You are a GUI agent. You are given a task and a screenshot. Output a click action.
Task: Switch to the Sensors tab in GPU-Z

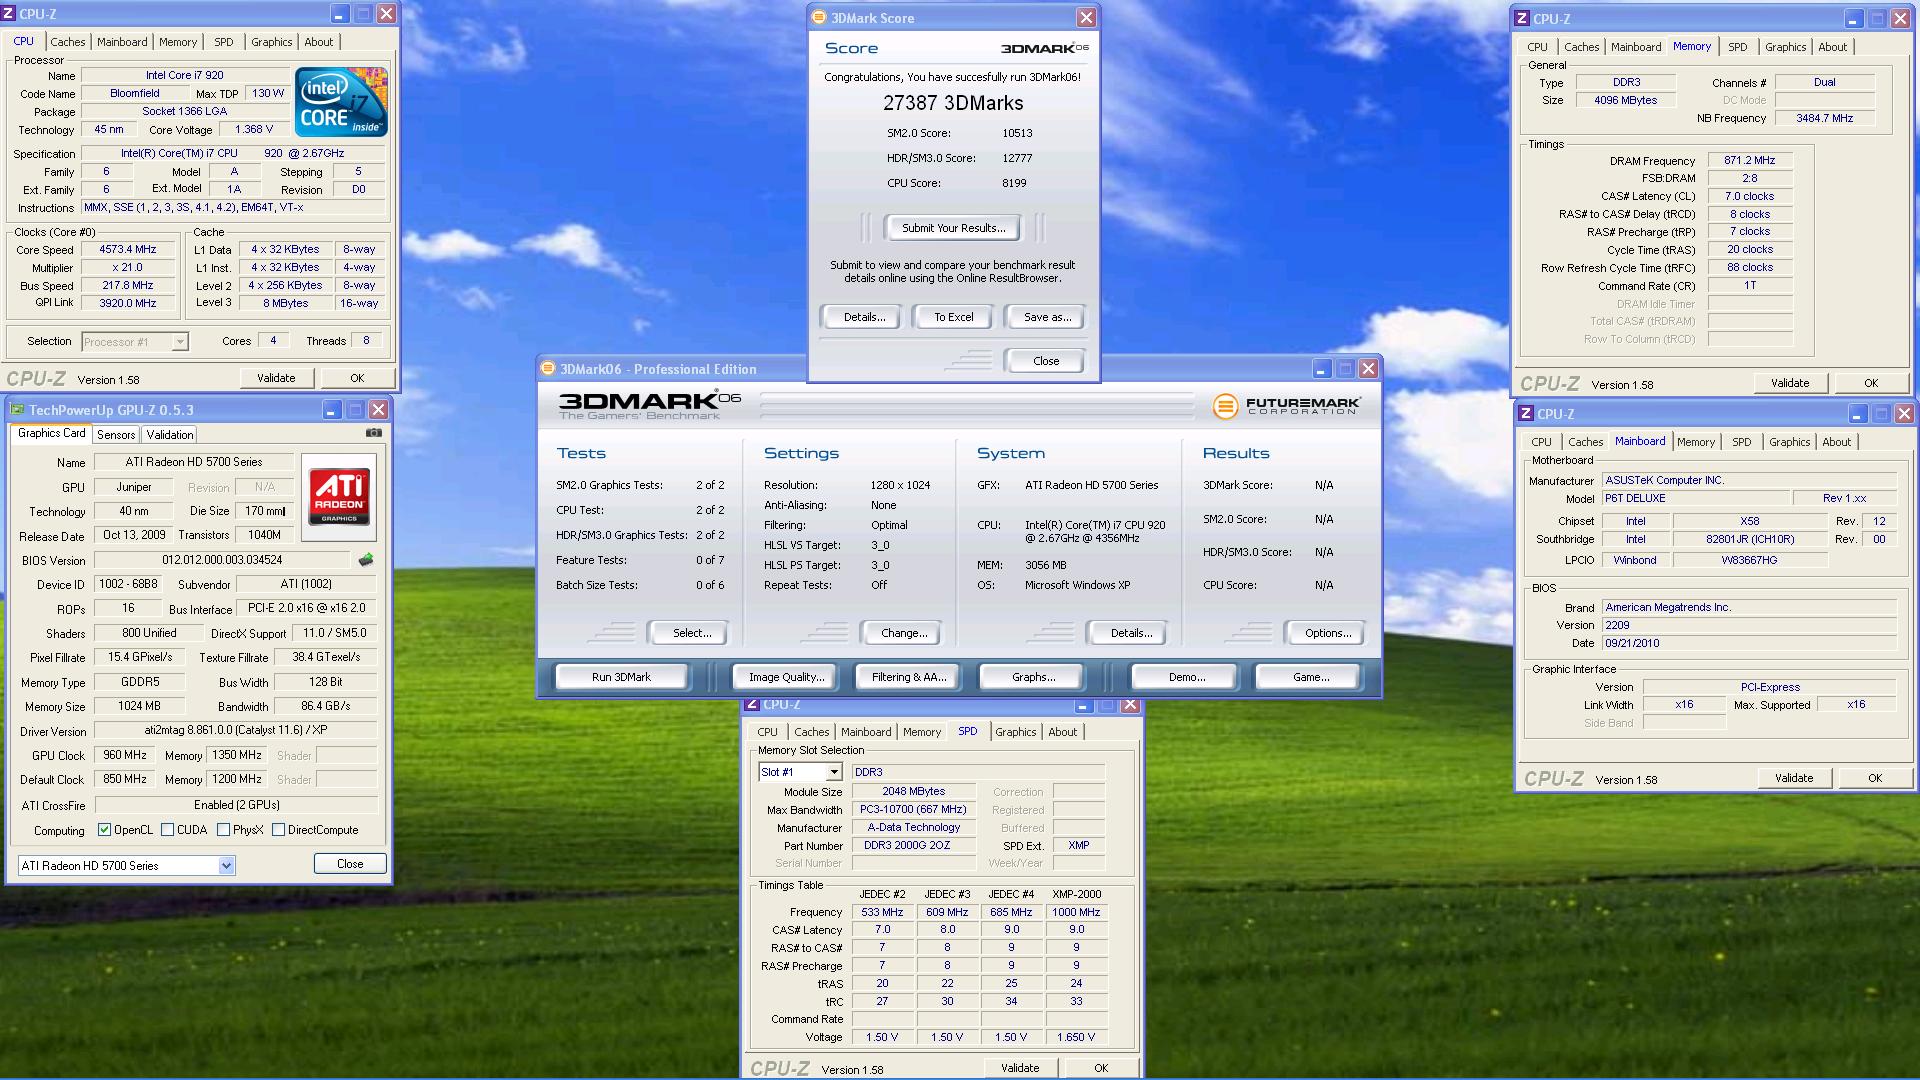116,435
